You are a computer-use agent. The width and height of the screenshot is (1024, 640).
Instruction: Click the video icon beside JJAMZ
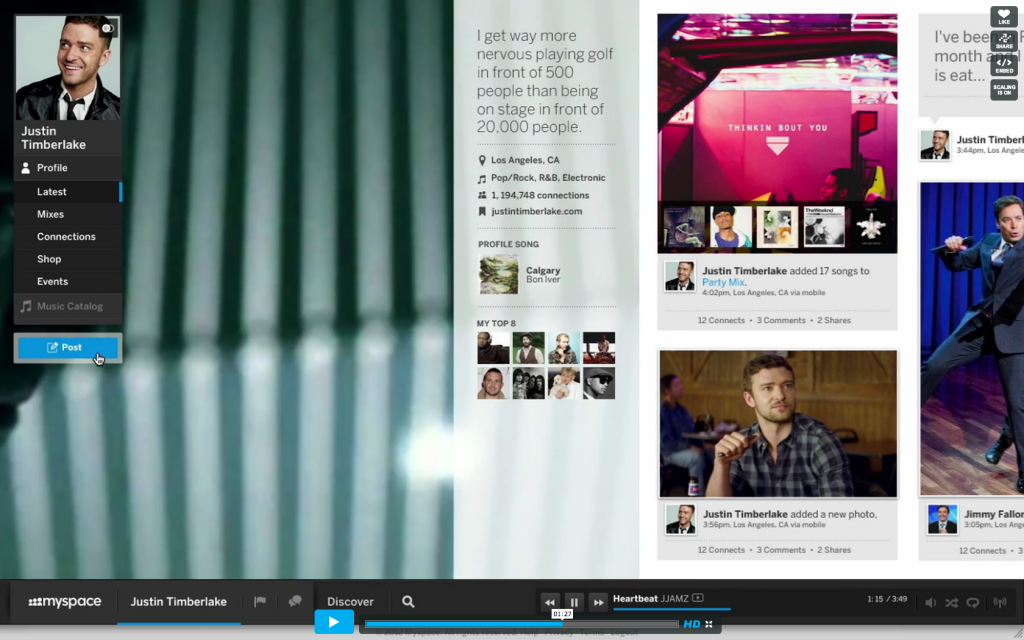698,598
